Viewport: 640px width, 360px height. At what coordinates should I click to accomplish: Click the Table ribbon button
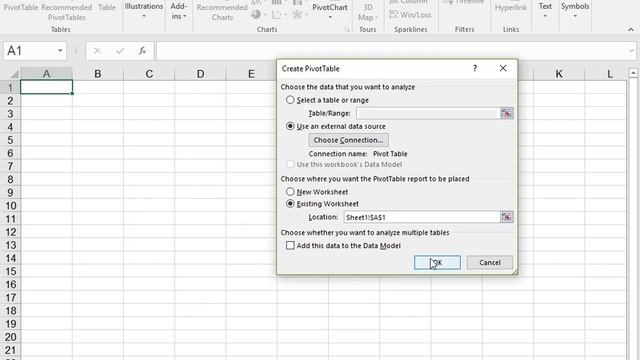[x=107, y=7]
